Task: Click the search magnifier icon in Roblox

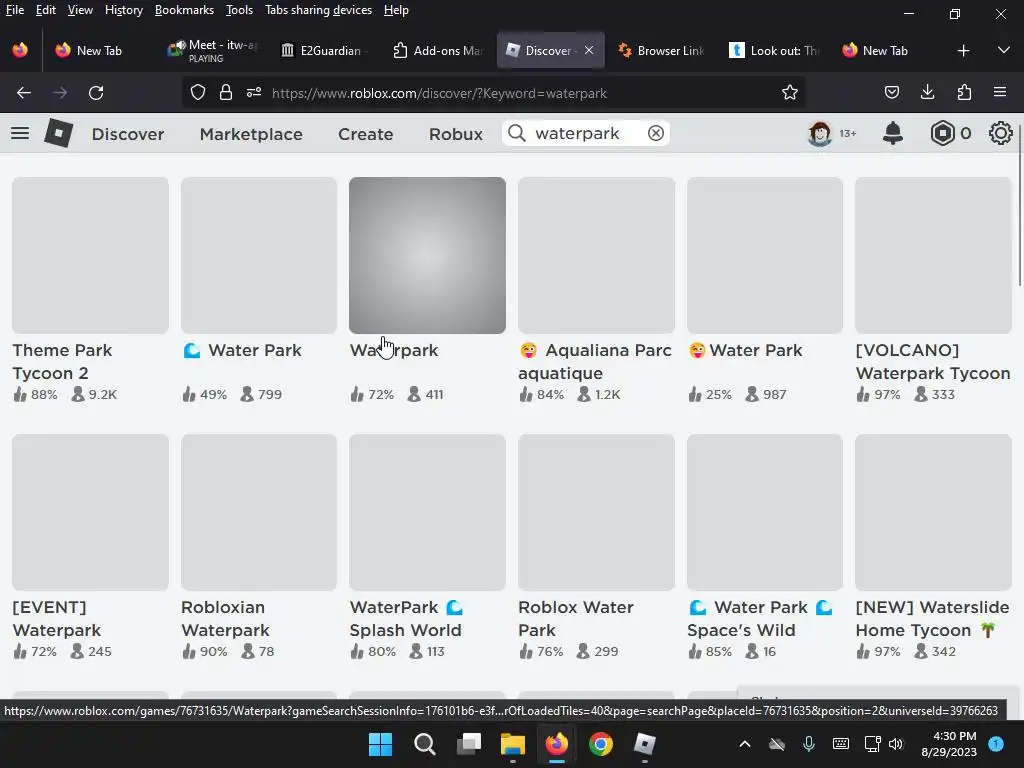Action: [517, 133]
